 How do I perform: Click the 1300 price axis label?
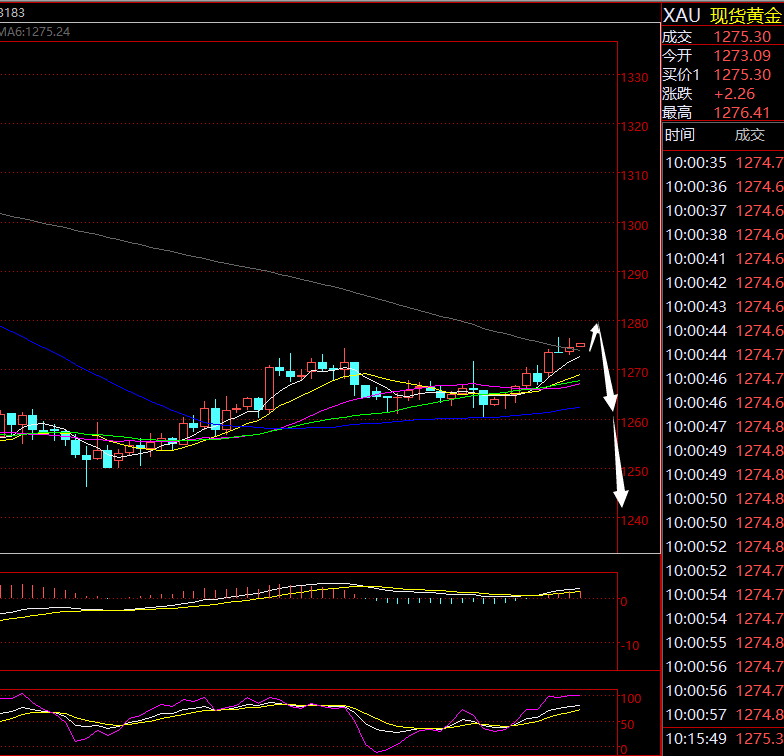pos(634,226)
